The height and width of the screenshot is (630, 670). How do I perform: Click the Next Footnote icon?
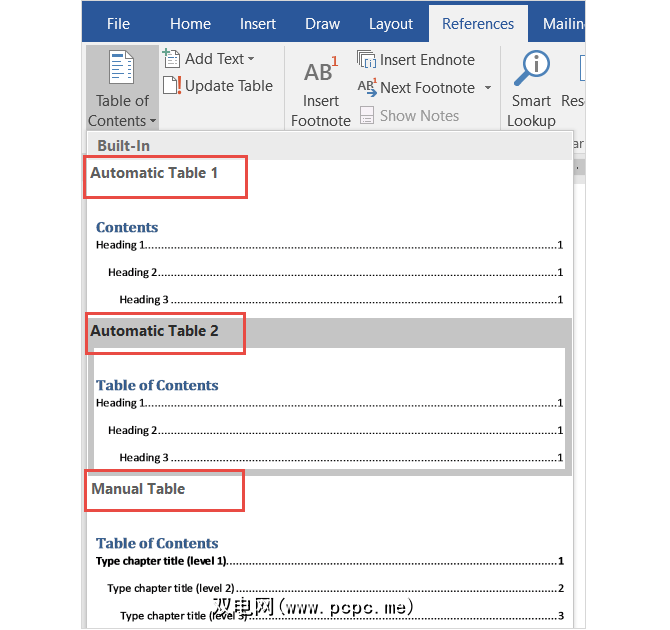pyautogui.click(x=367, y=87)
